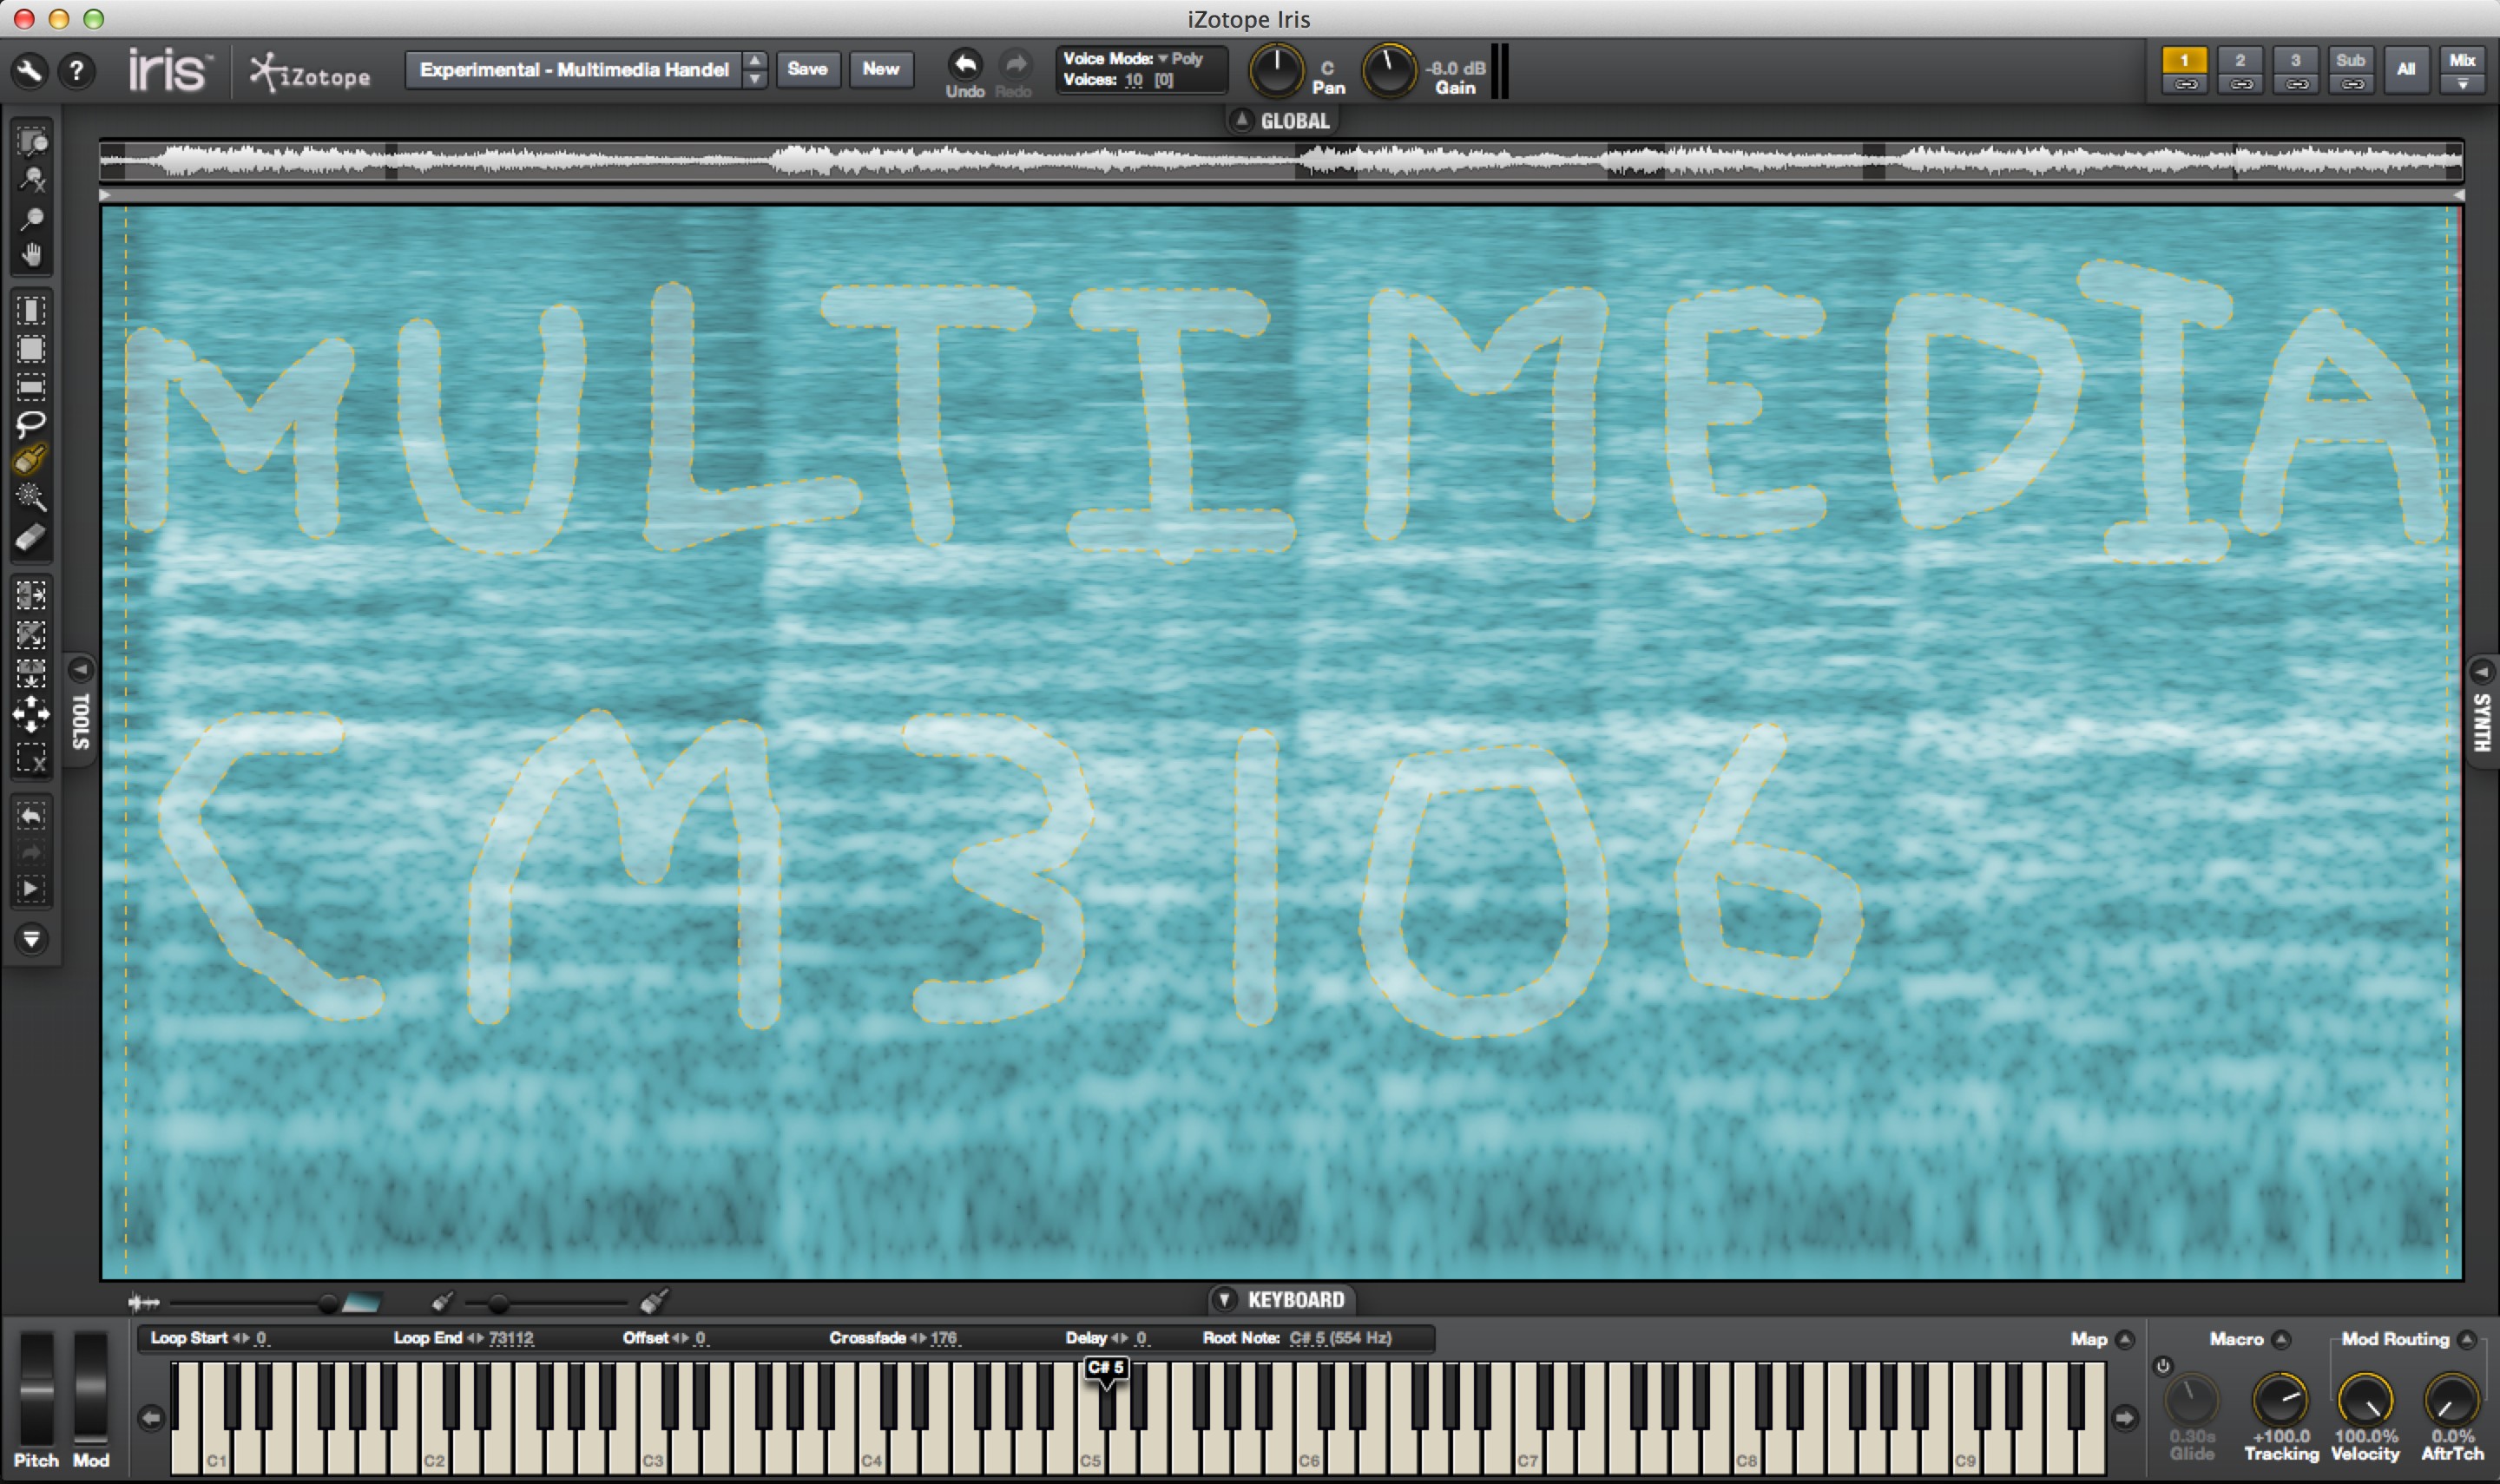Toggle link under sample 3
Viewport: 2500px width, 1484px height.
coord(2296,85)
